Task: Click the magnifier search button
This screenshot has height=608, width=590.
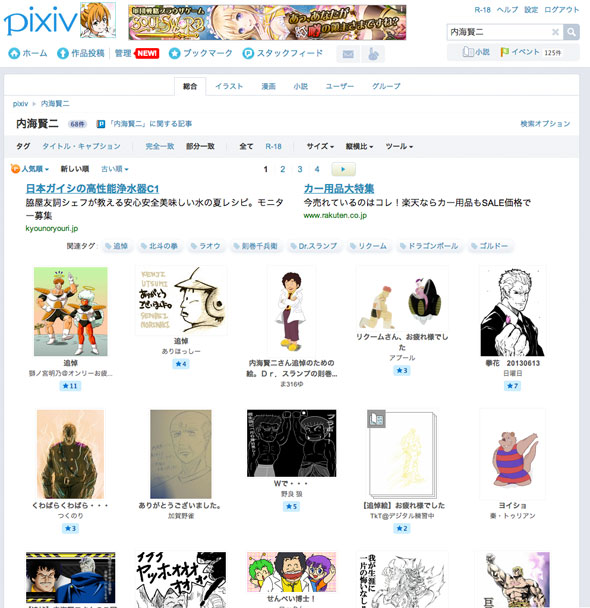Action: tap(571, 32)
